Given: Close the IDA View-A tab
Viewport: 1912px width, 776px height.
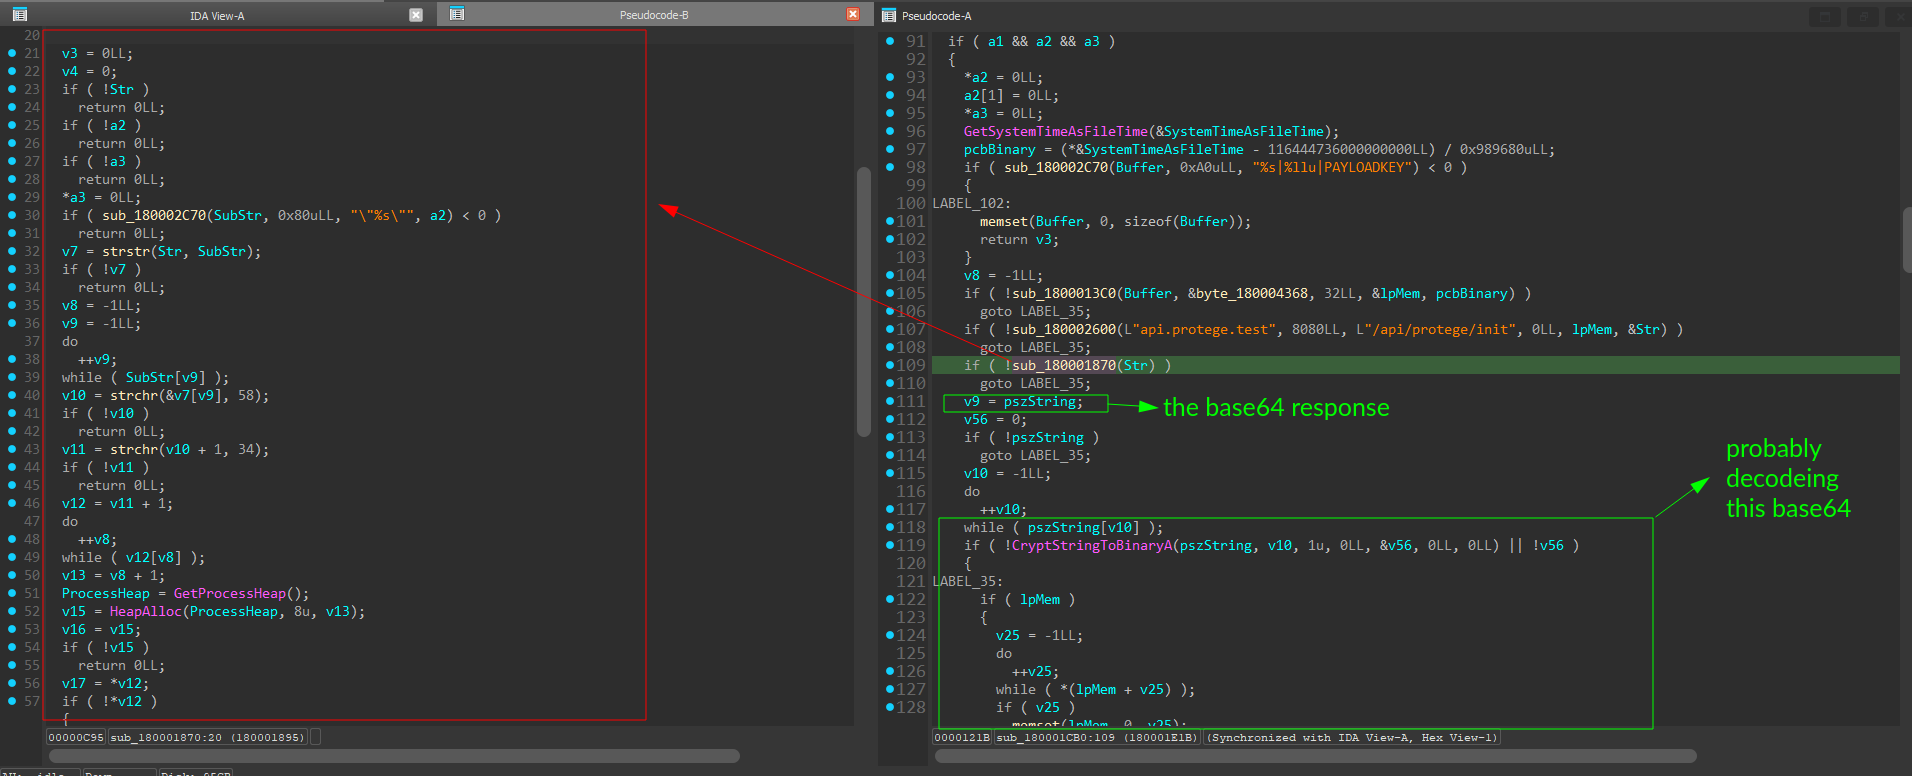Looking at the screenshot, I should [x=416, y=15].
